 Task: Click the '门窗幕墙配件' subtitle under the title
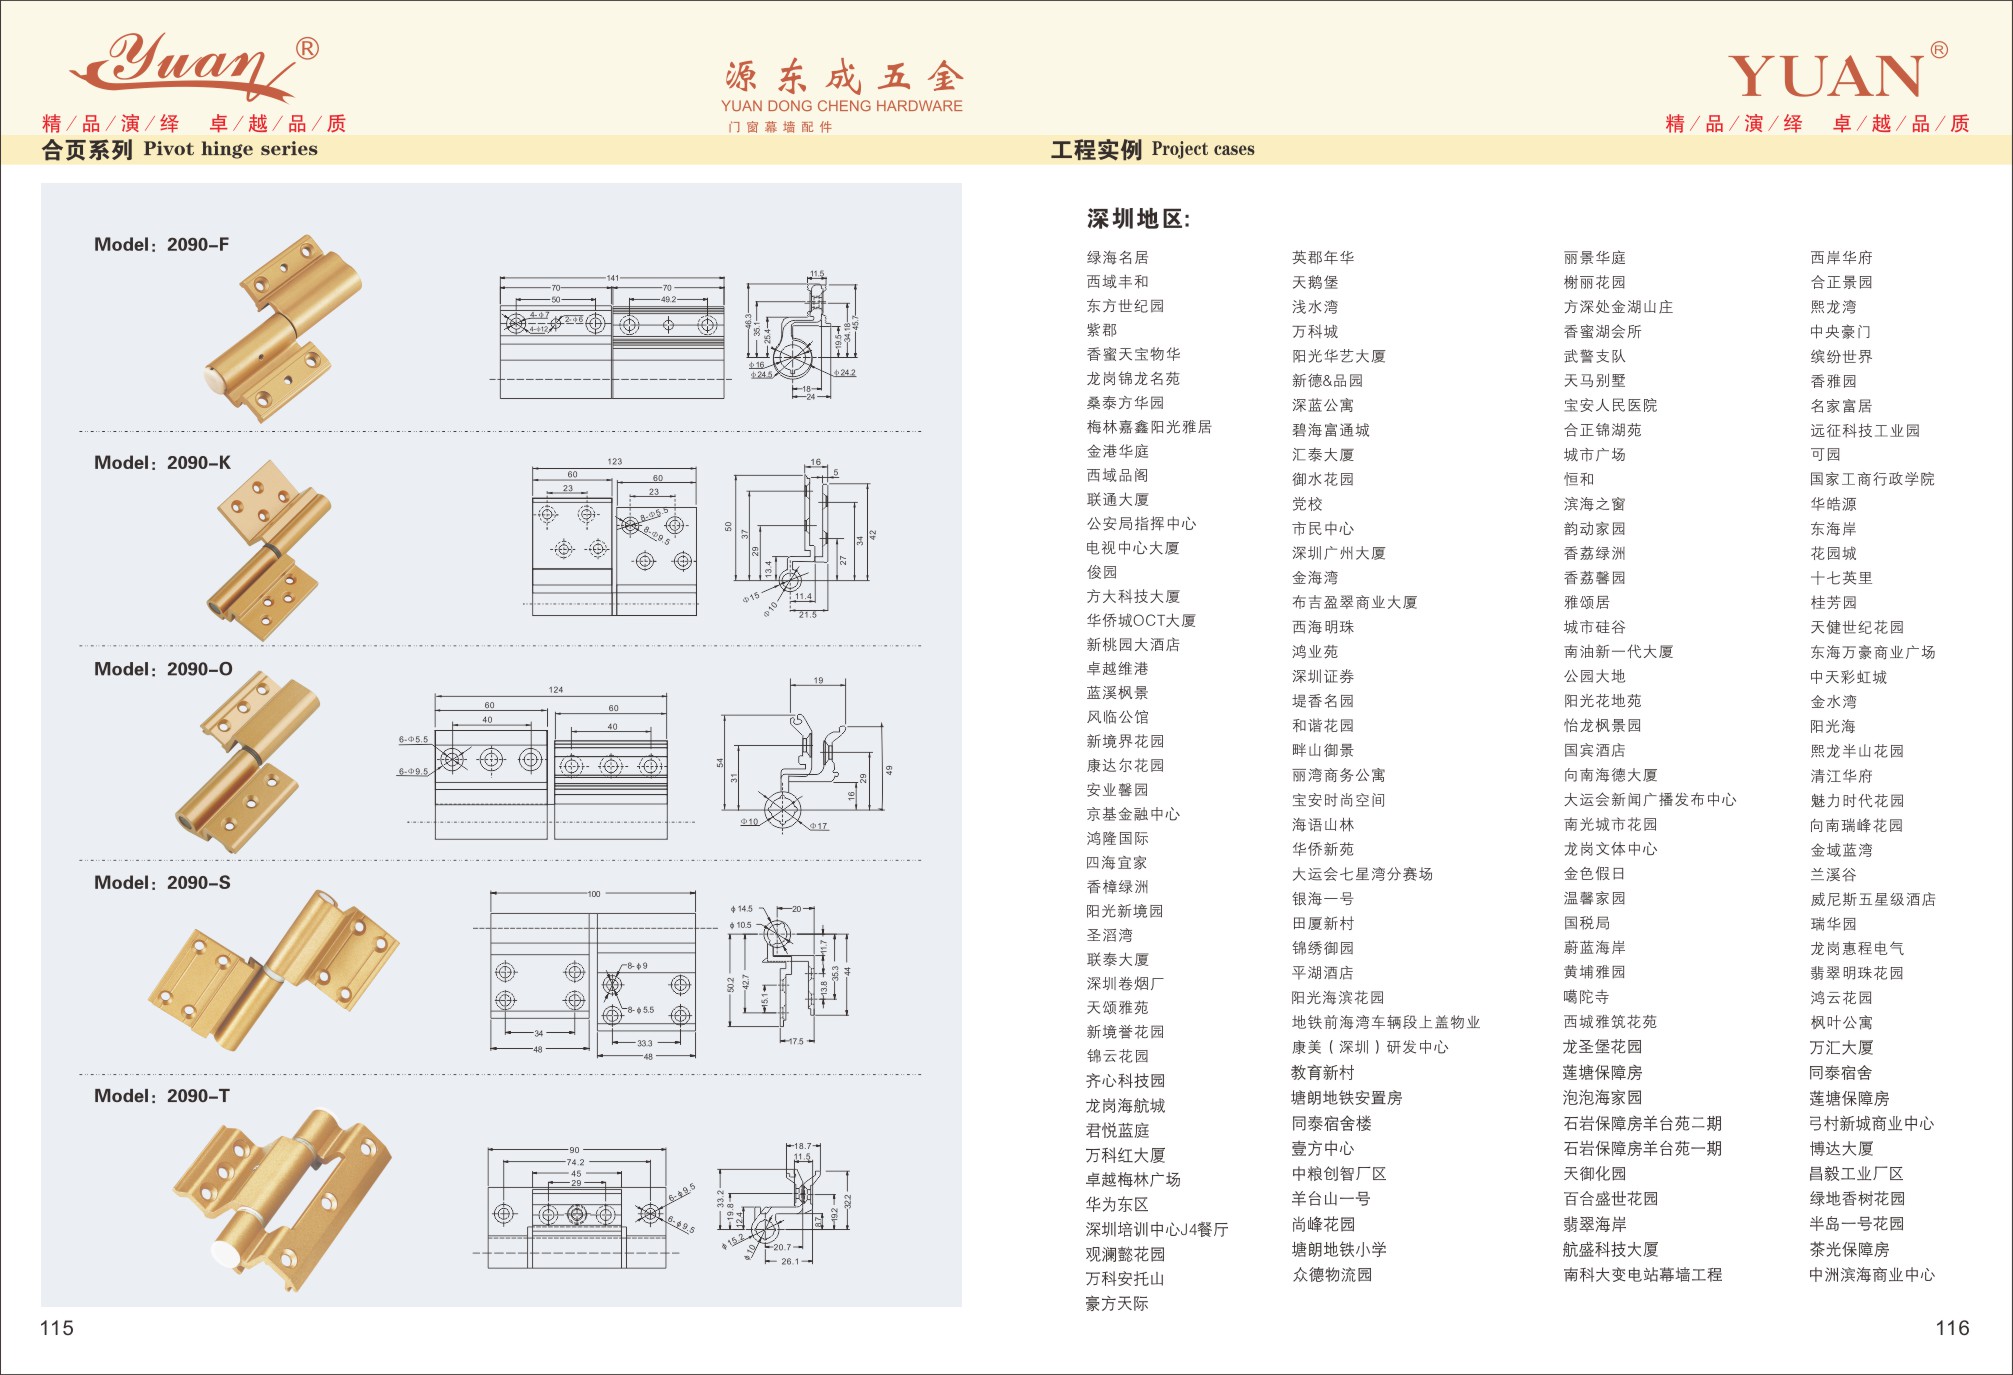[x=780, y=127]
